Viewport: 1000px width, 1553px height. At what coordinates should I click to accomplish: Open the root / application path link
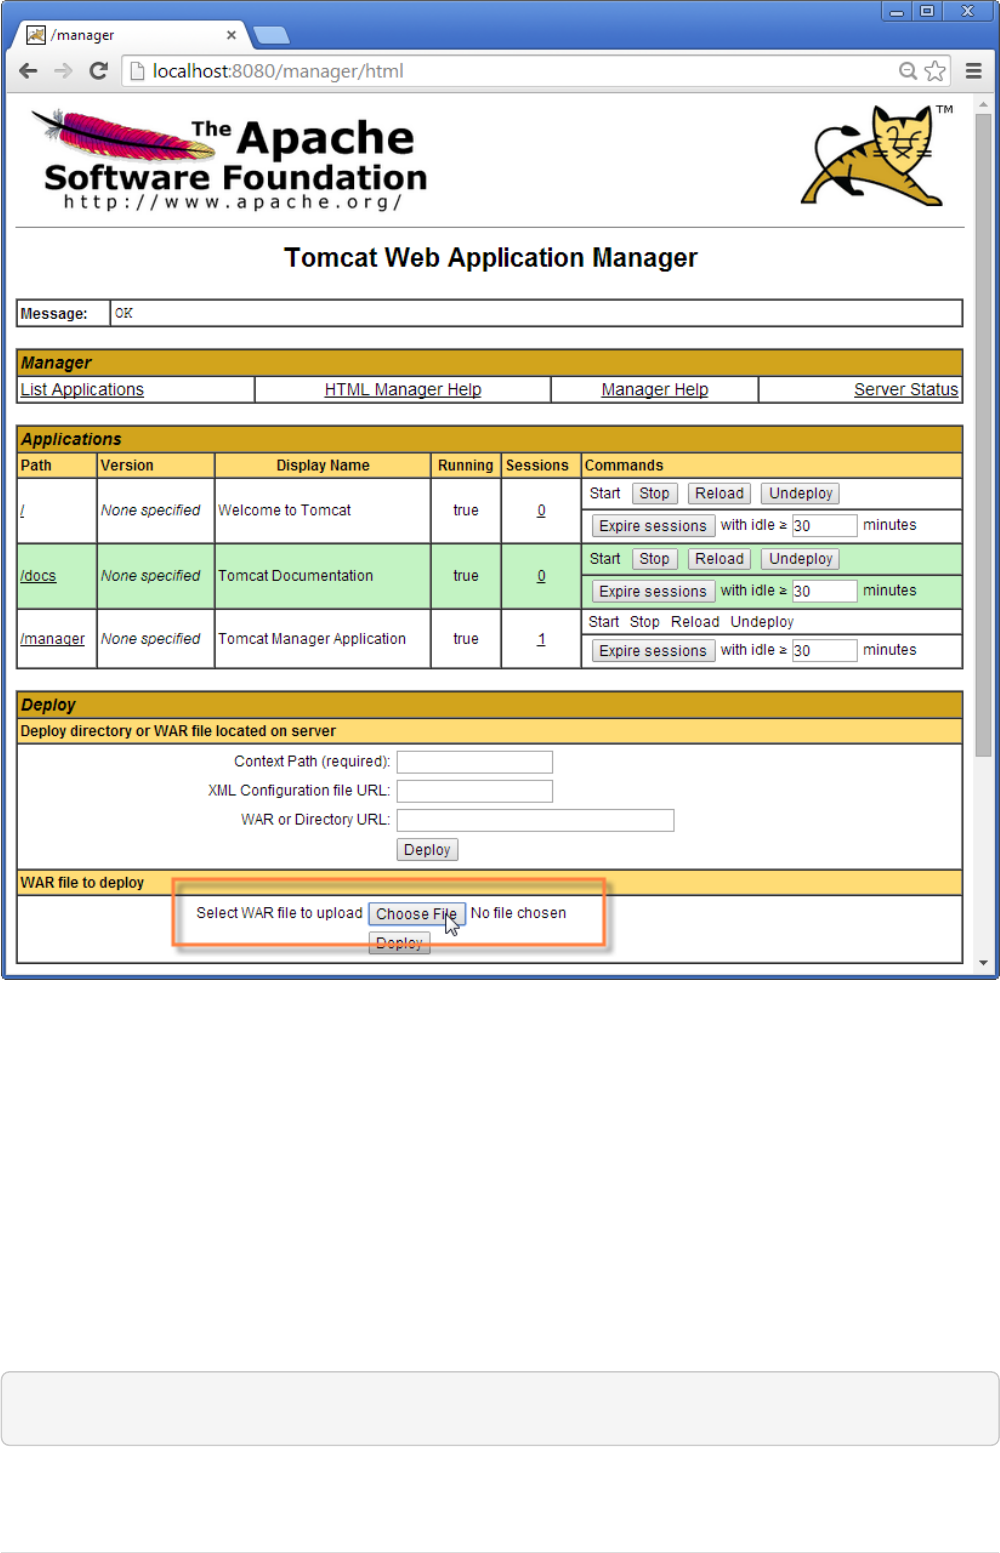pyautogui.click(x=22, y=510)
